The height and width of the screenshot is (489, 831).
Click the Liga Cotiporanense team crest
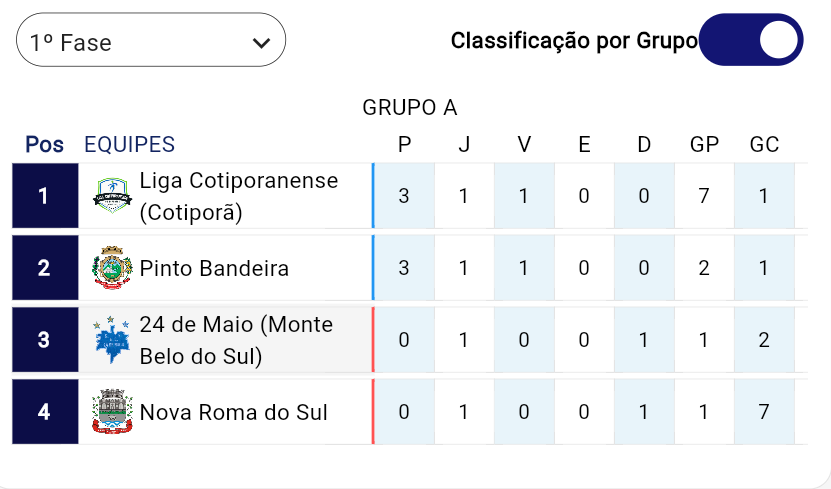click(113, 195)
